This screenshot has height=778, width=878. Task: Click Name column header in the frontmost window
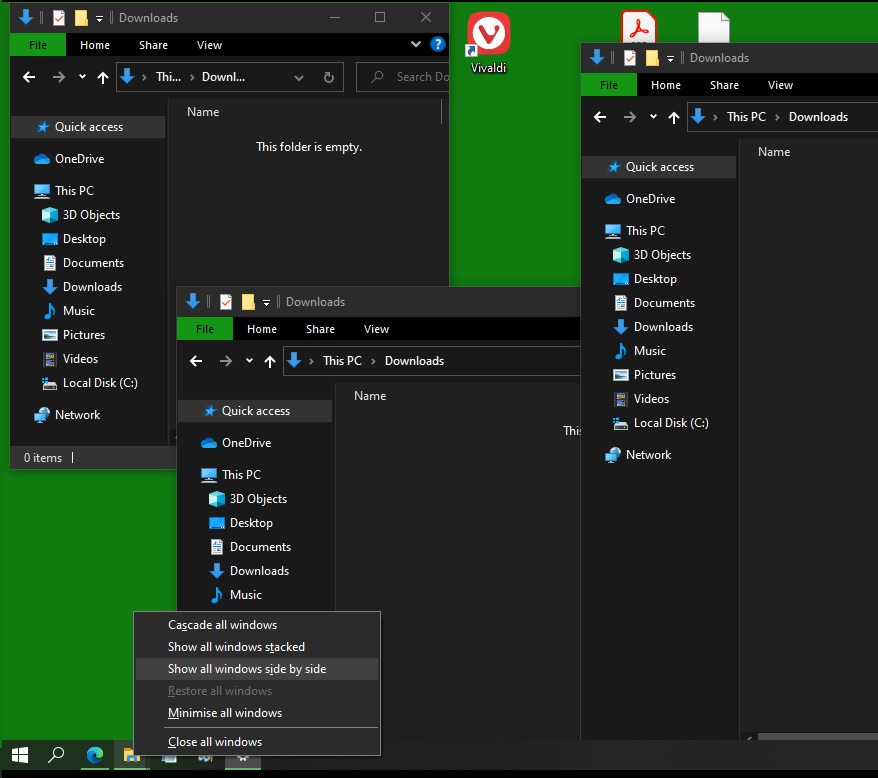(774, 152)
